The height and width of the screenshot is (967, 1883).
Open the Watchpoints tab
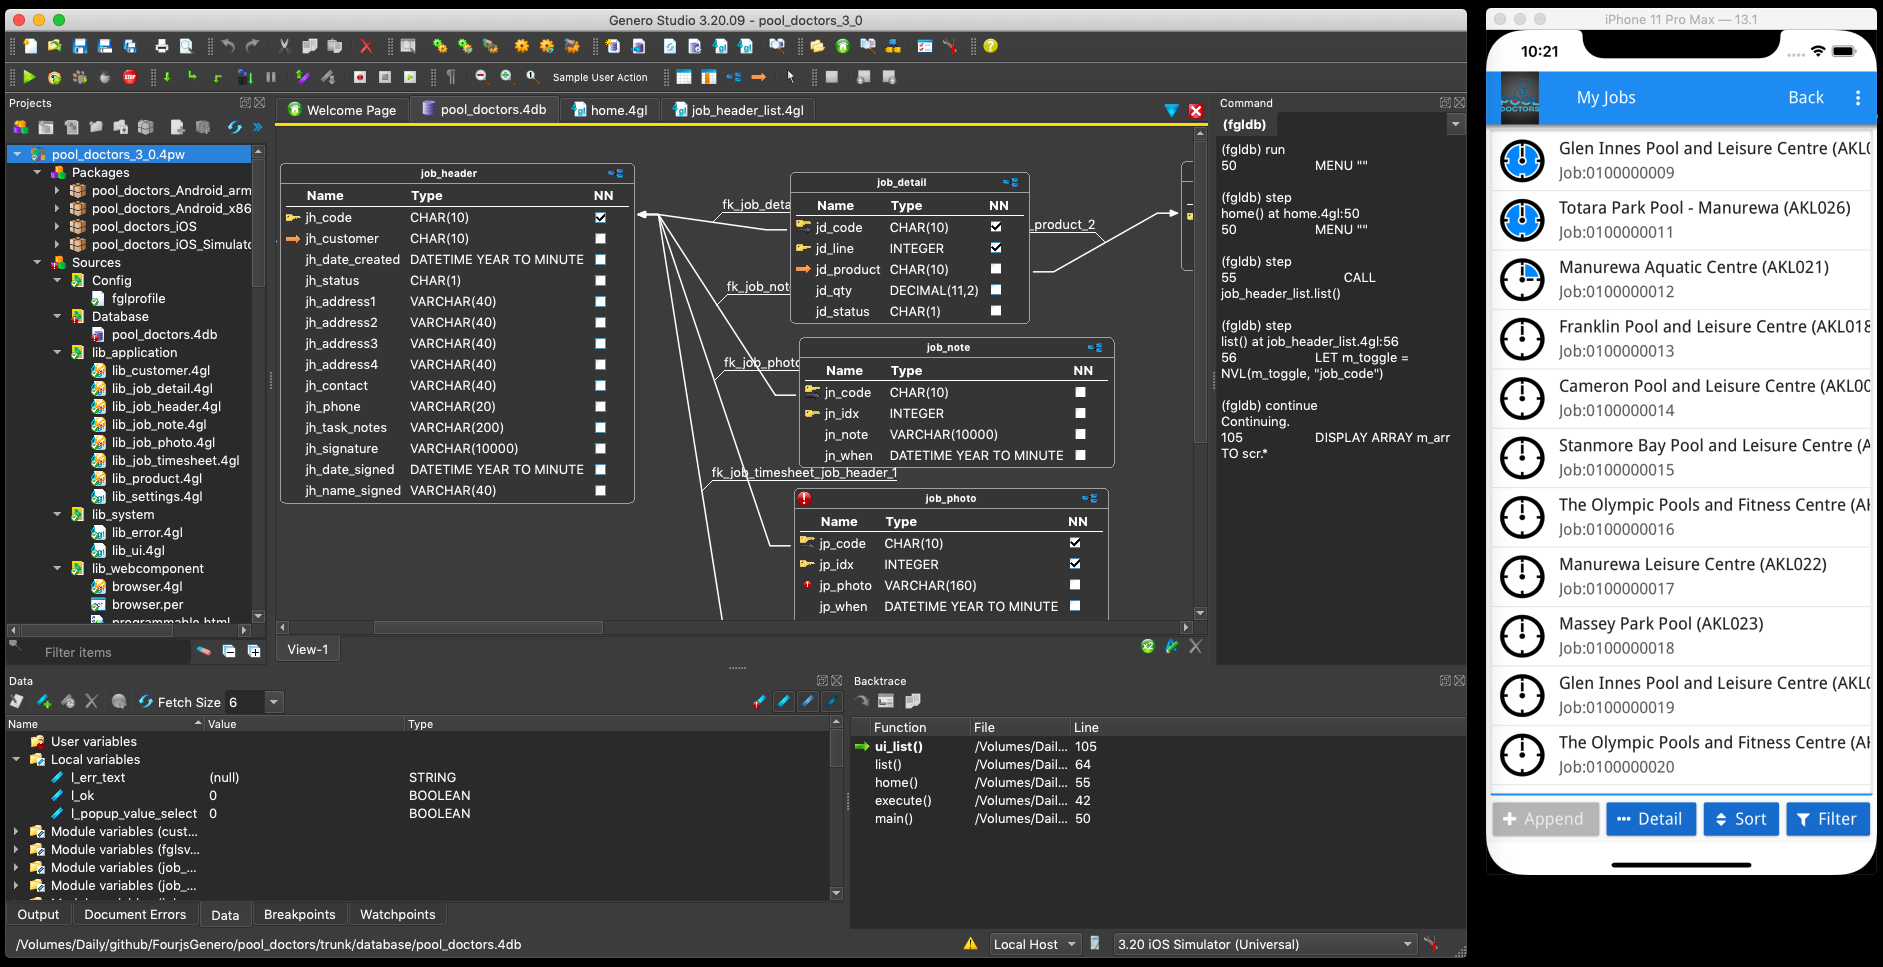pos(398,914)
